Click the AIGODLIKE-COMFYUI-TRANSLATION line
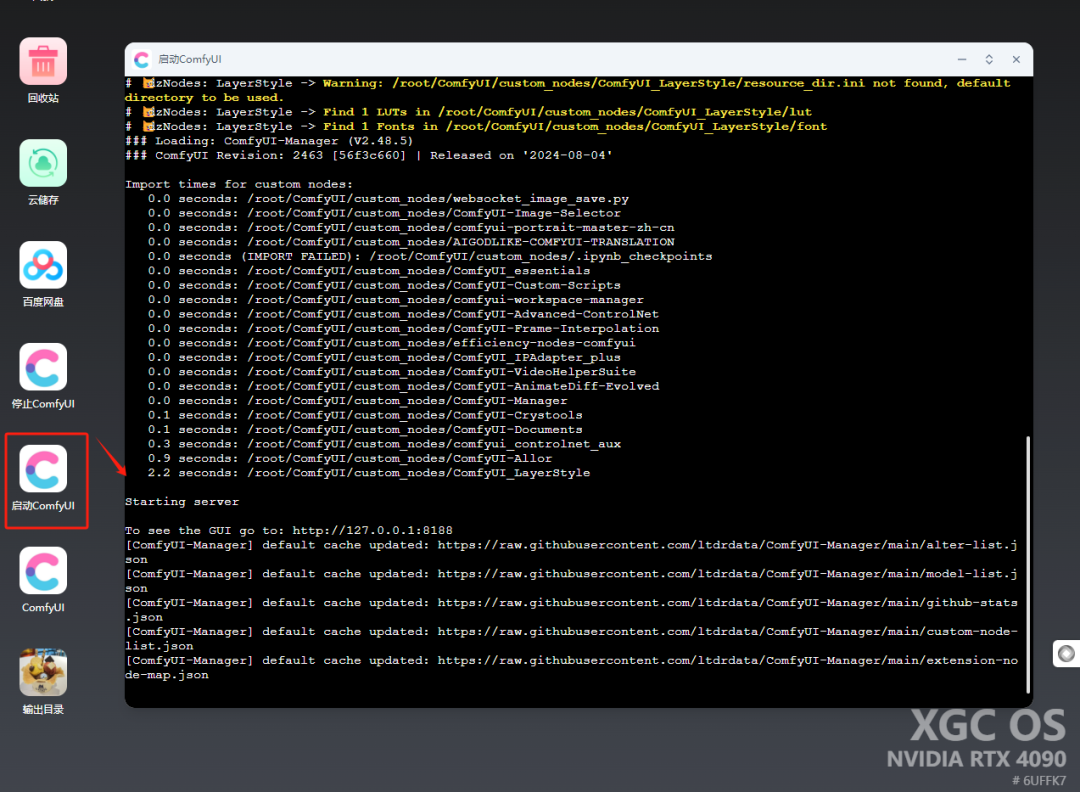The height and width of the screenshot is (792, 1080). (411, 242)
